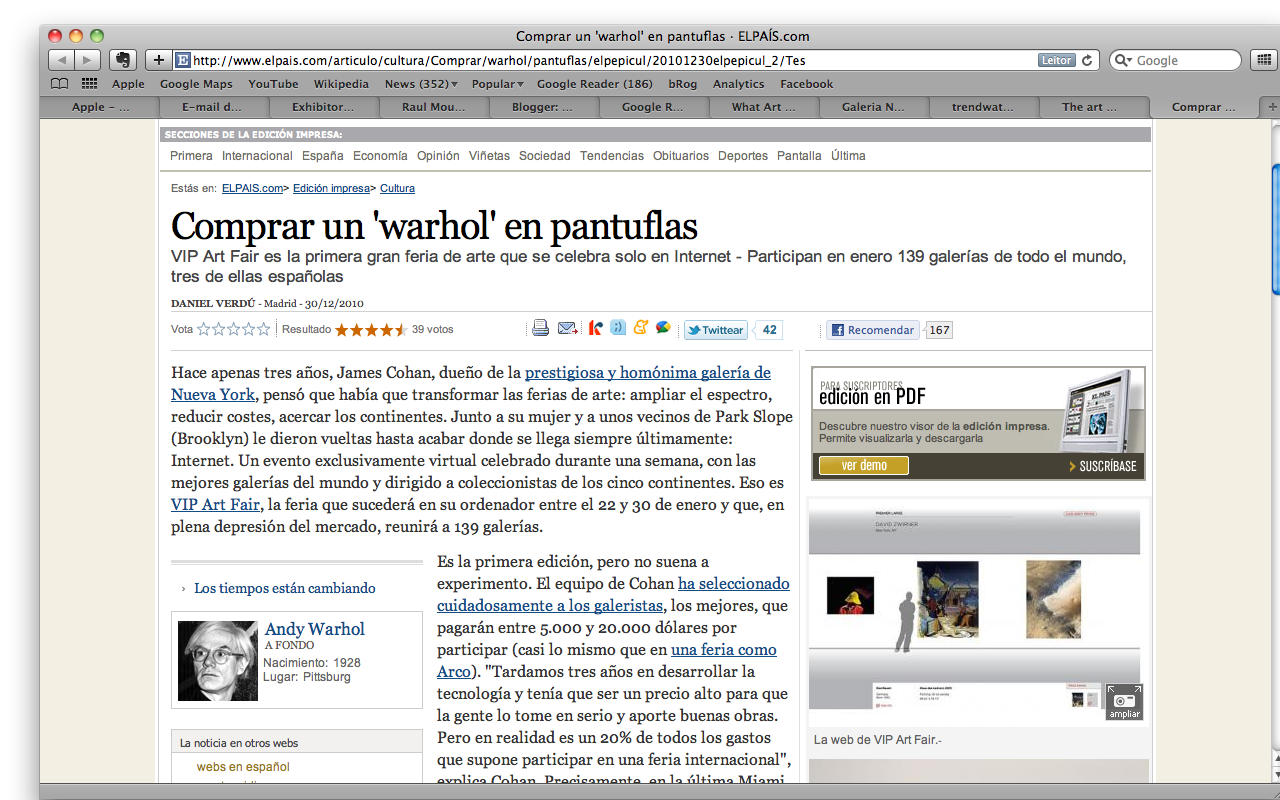Share on the Google Buzz icon
Screen dimensions: 1280x800
coord(663,328)
